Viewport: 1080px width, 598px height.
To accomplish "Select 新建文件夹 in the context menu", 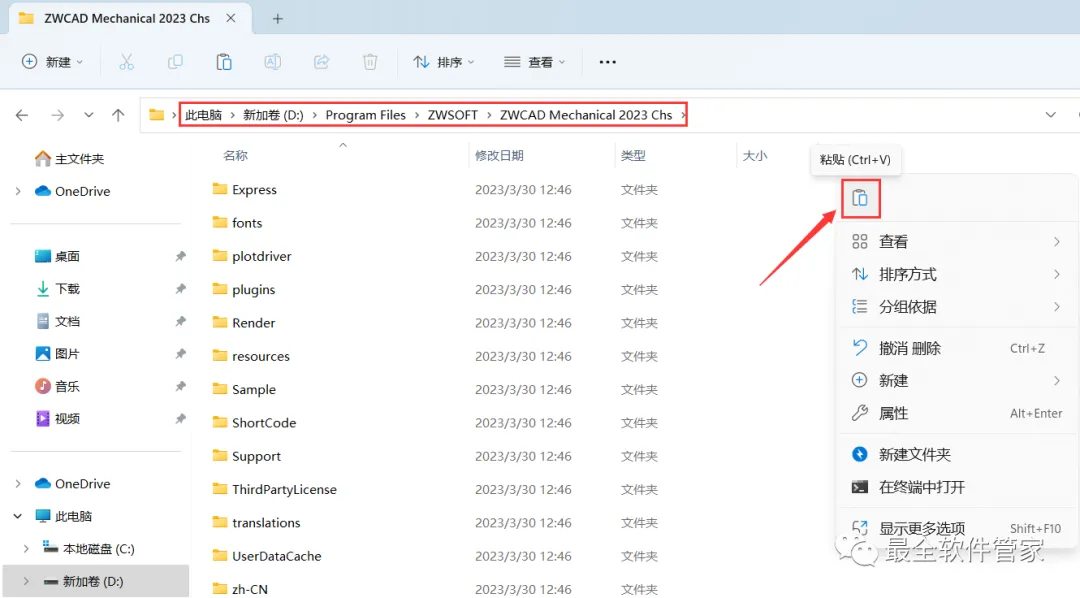I will (957, 455).
